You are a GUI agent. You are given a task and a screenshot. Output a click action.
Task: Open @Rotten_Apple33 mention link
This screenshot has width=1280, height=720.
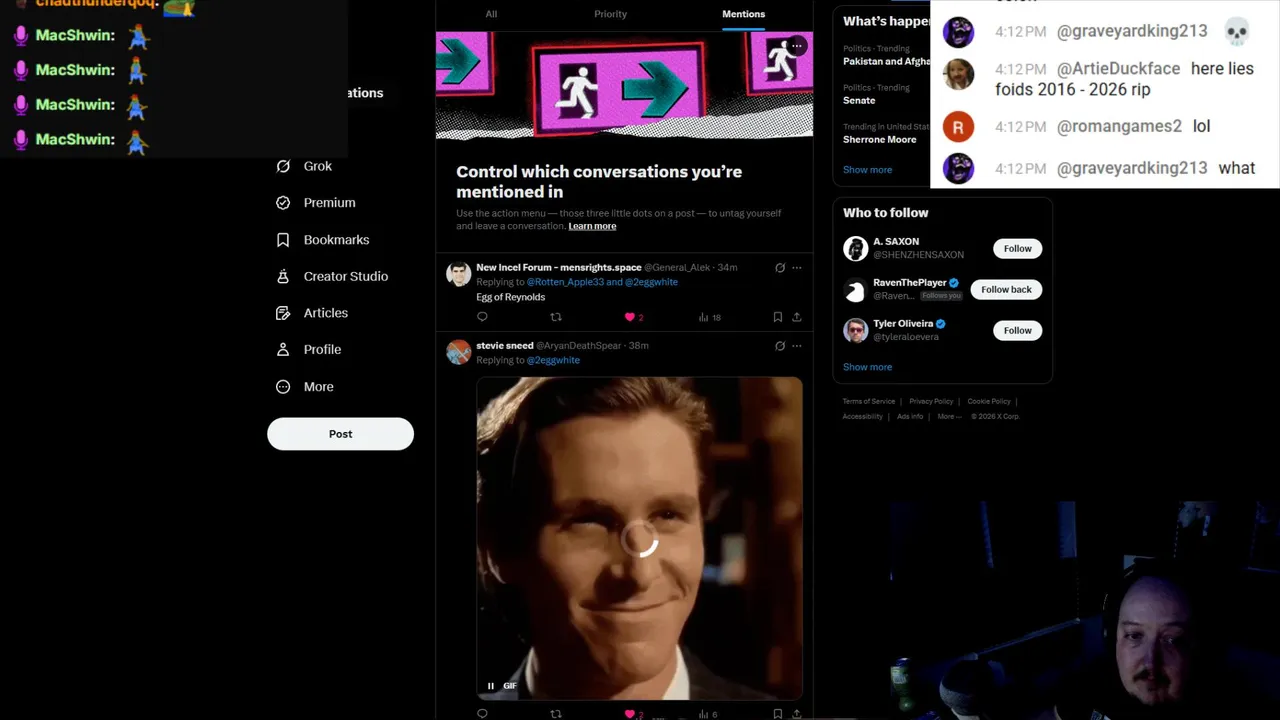[565, 282]
